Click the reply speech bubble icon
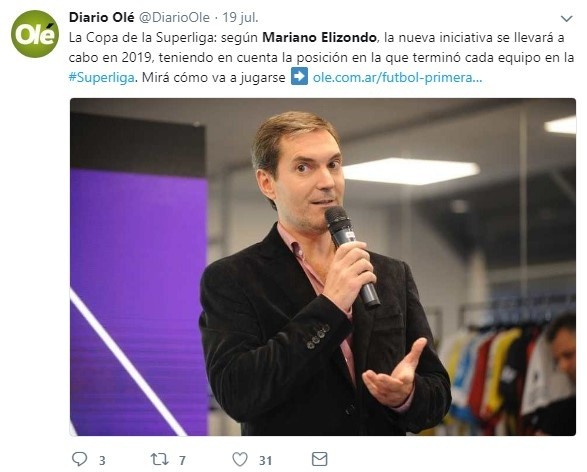This screenshot has height=472, width=587. click(79, 459)
